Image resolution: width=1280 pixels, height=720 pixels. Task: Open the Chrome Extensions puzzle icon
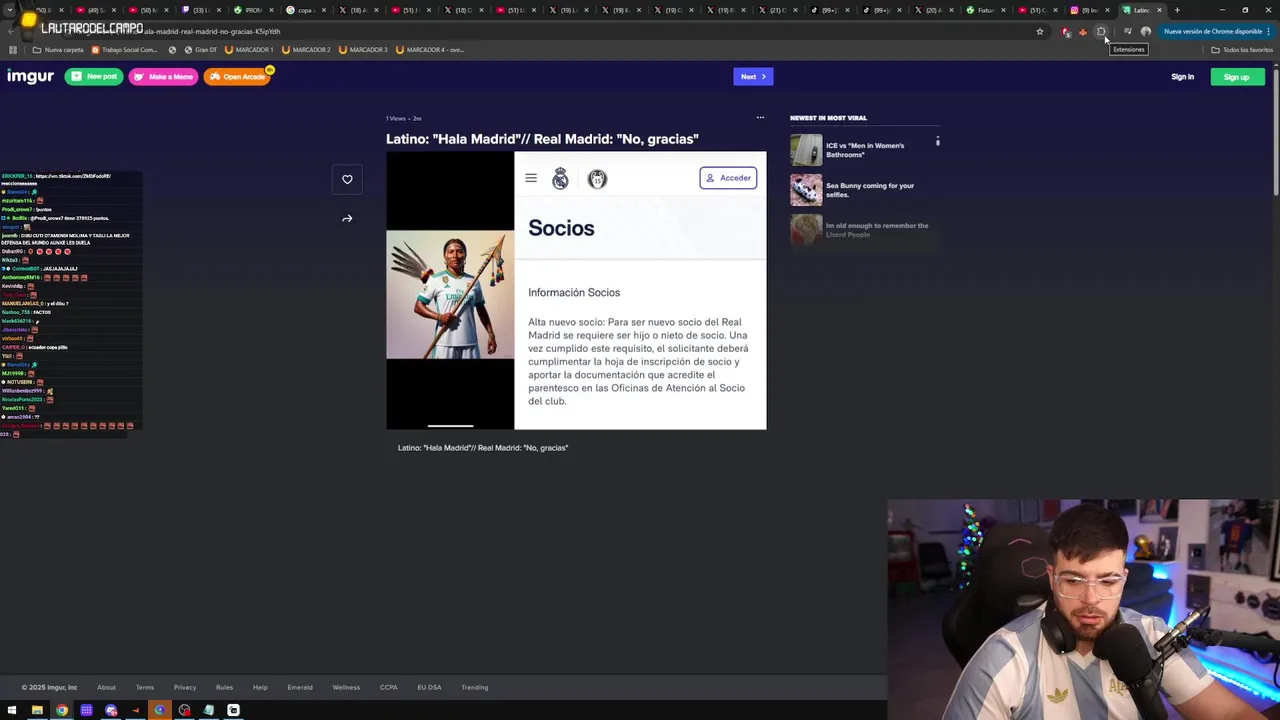coord(1101,31)
